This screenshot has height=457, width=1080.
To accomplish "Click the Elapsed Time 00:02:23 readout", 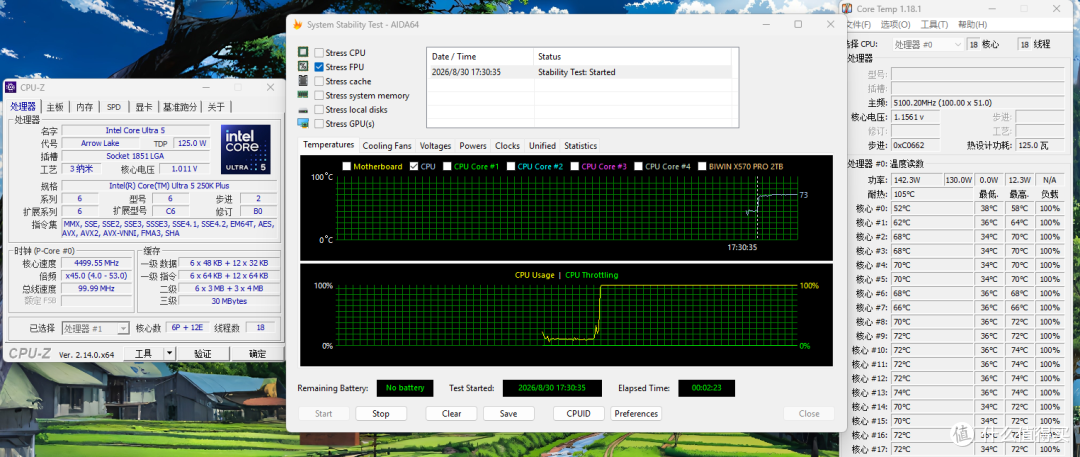I will pos(707,388).
